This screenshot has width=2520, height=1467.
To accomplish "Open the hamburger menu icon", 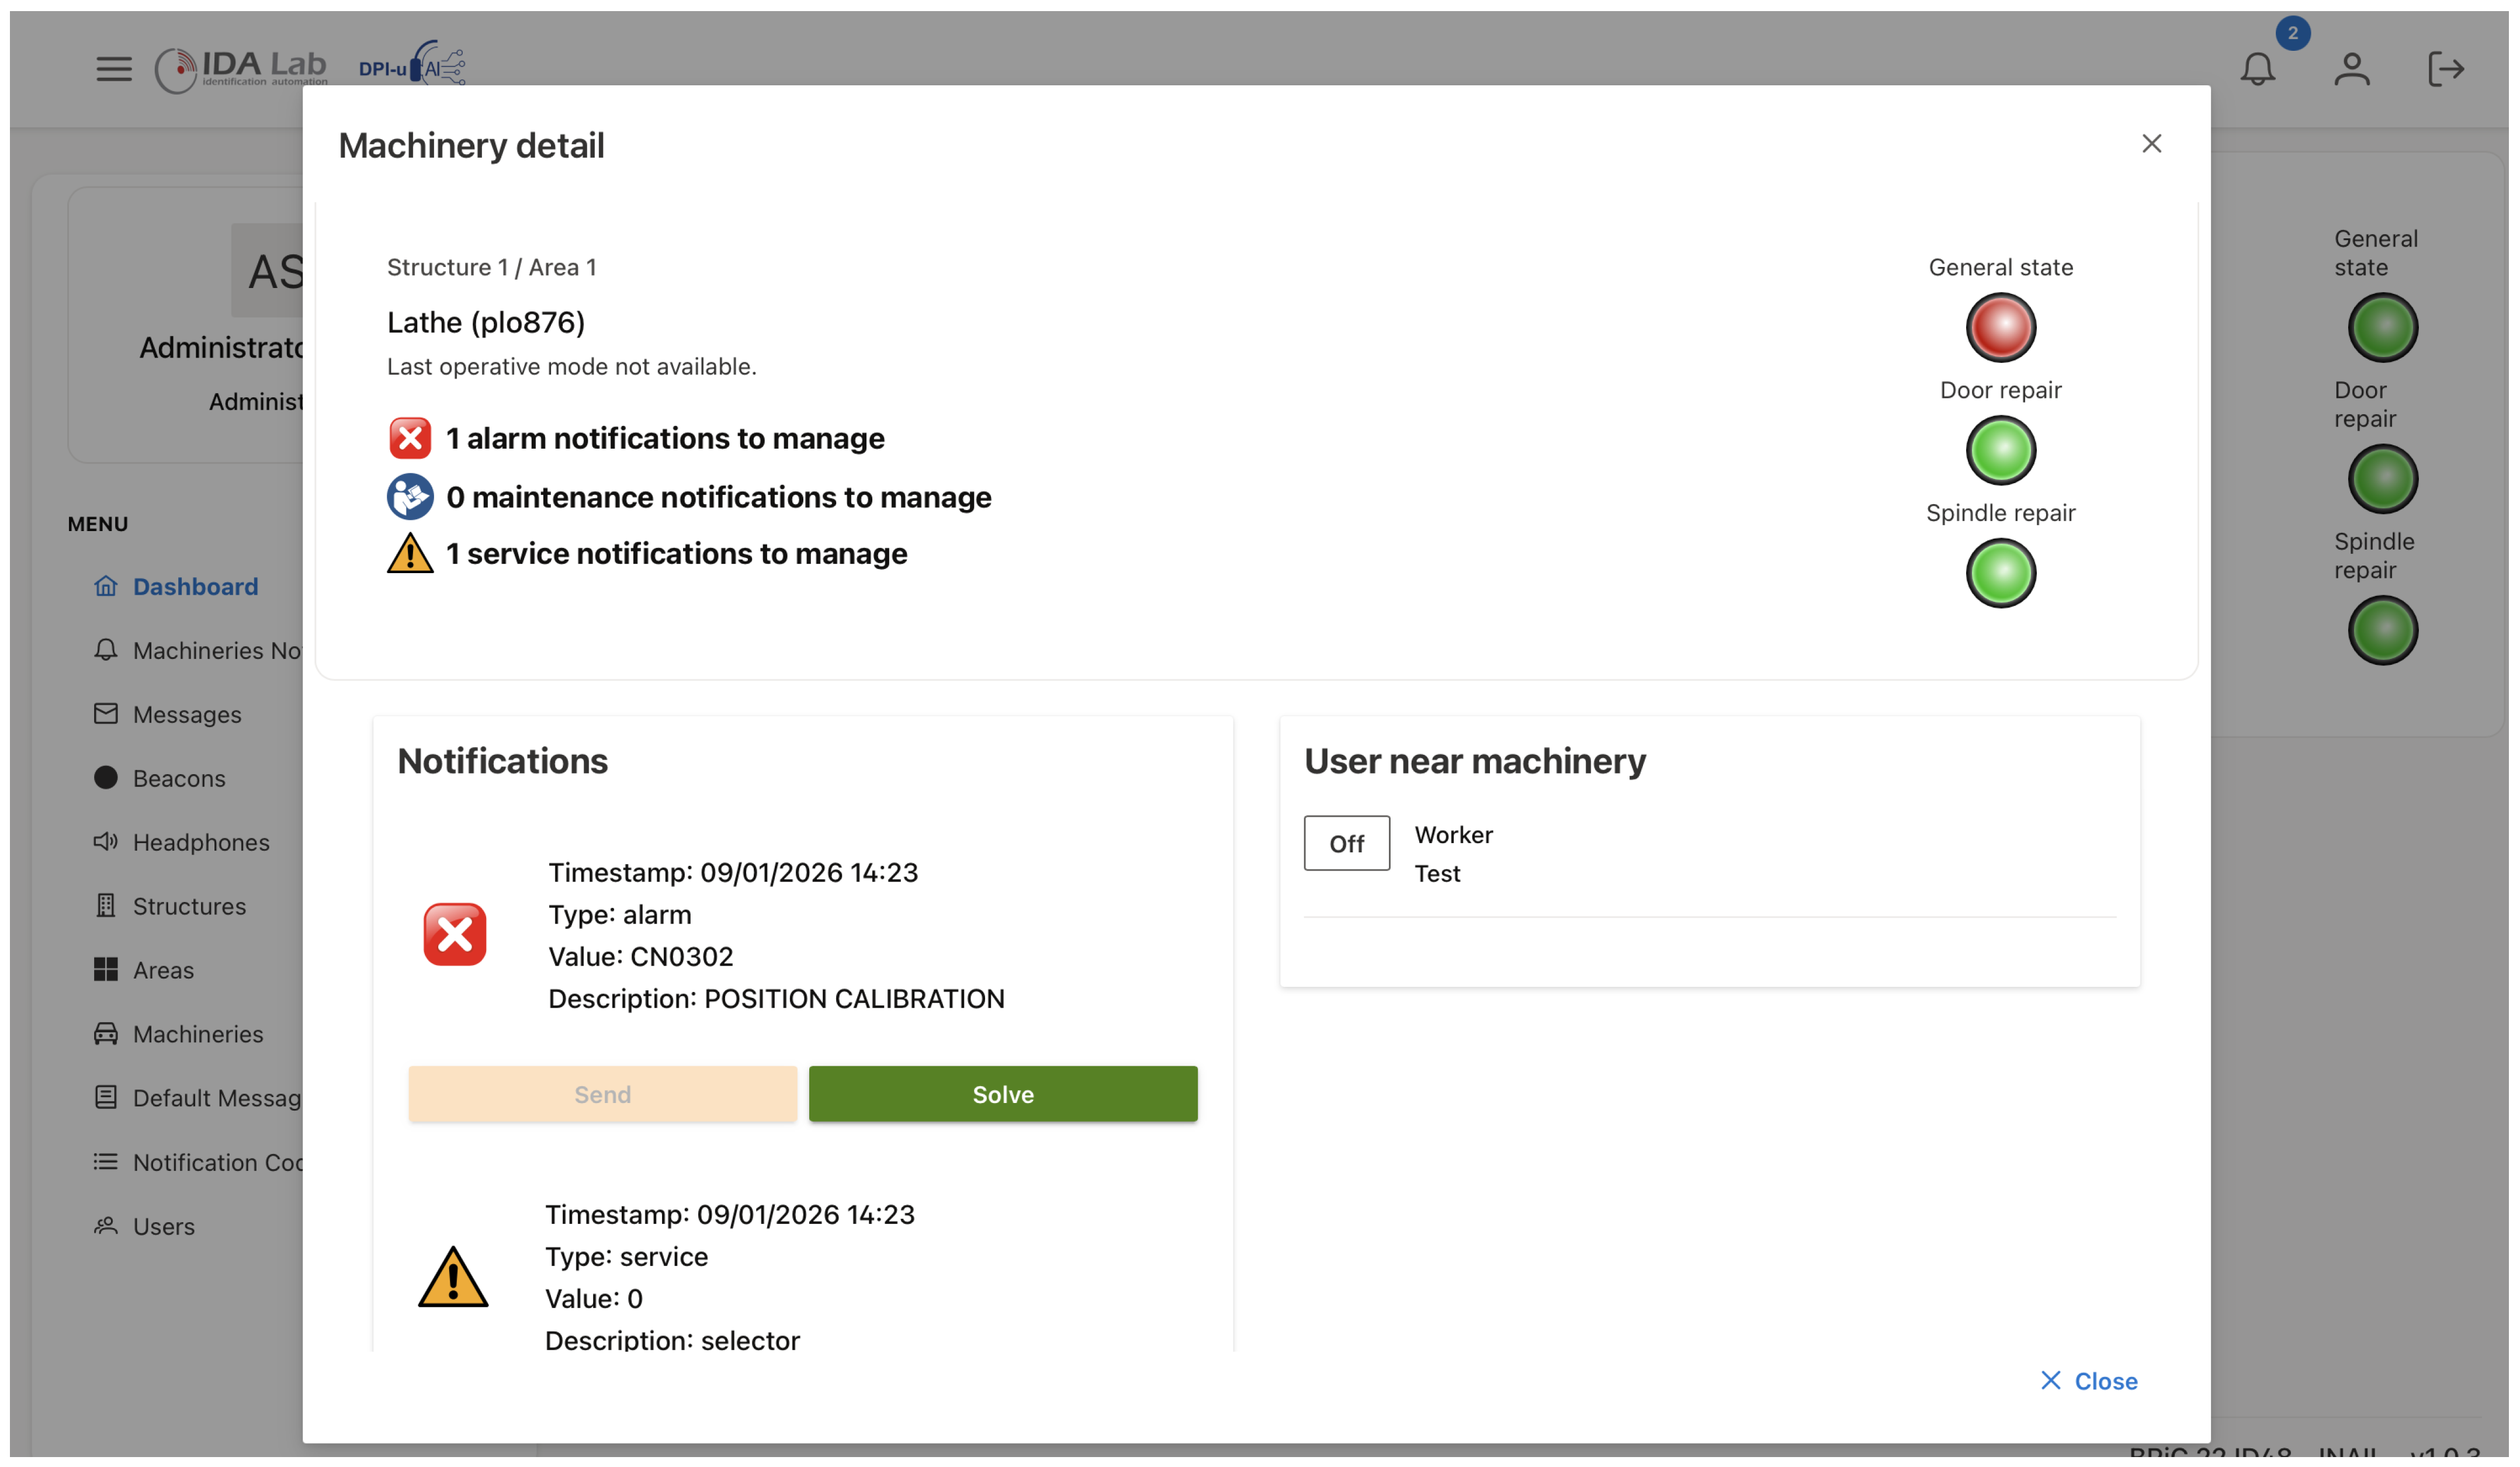I will point(114,69).
